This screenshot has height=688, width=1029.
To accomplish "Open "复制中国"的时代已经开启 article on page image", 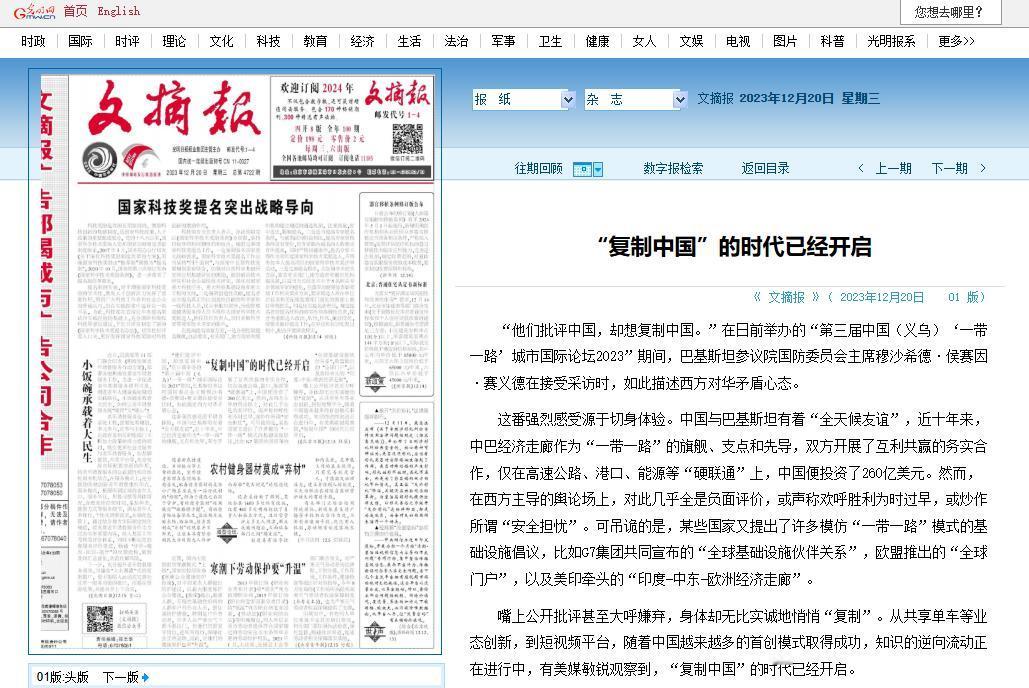I will [257, 366].
